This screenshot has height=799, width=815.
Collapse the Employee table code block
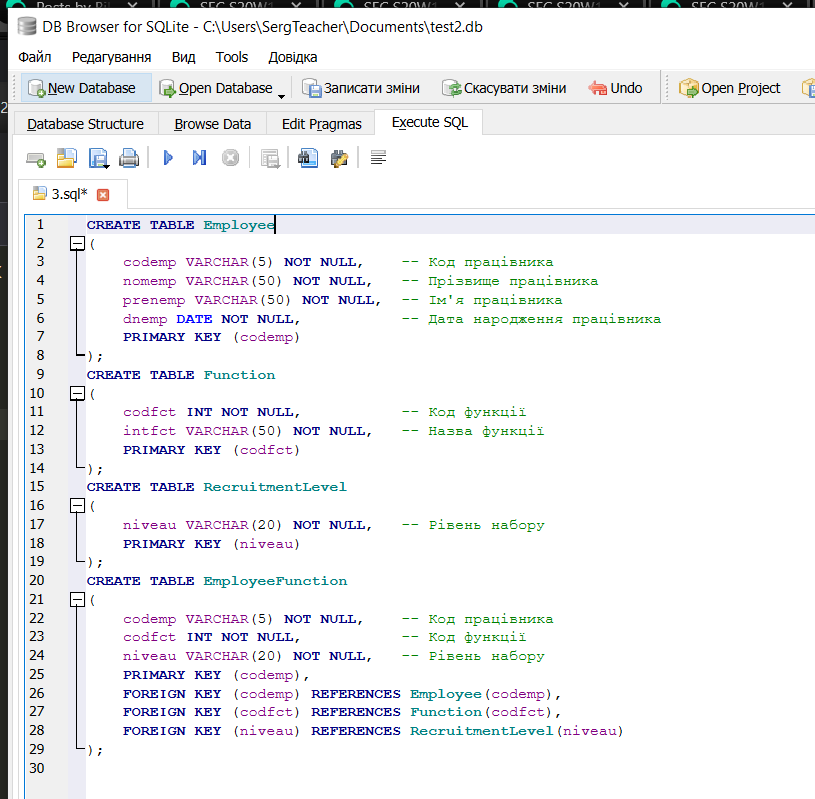click(76, 243)
